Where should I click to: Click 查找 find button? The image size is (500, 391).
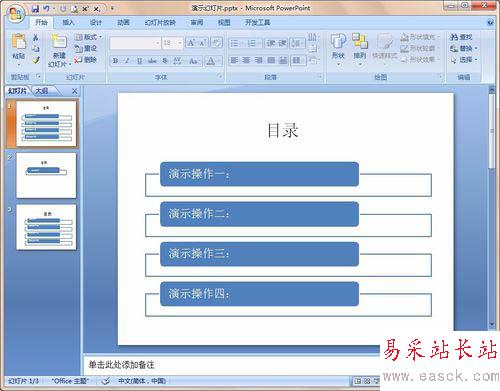(x=461, y=37)
